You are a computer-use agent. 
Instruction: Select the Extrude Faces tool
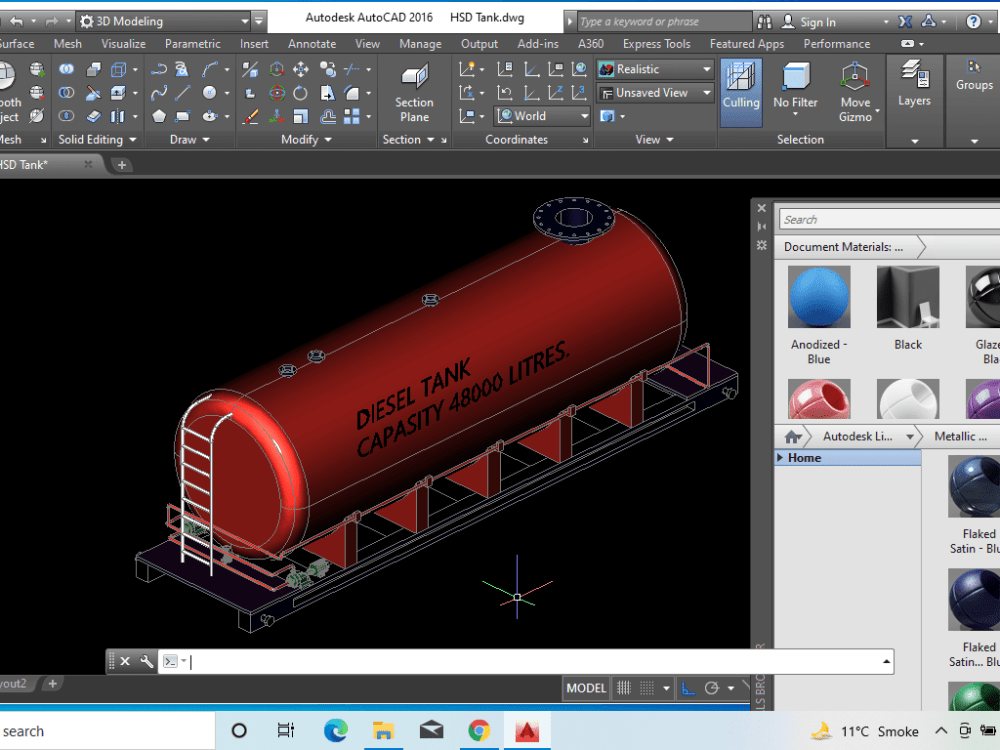pos(118,92)
